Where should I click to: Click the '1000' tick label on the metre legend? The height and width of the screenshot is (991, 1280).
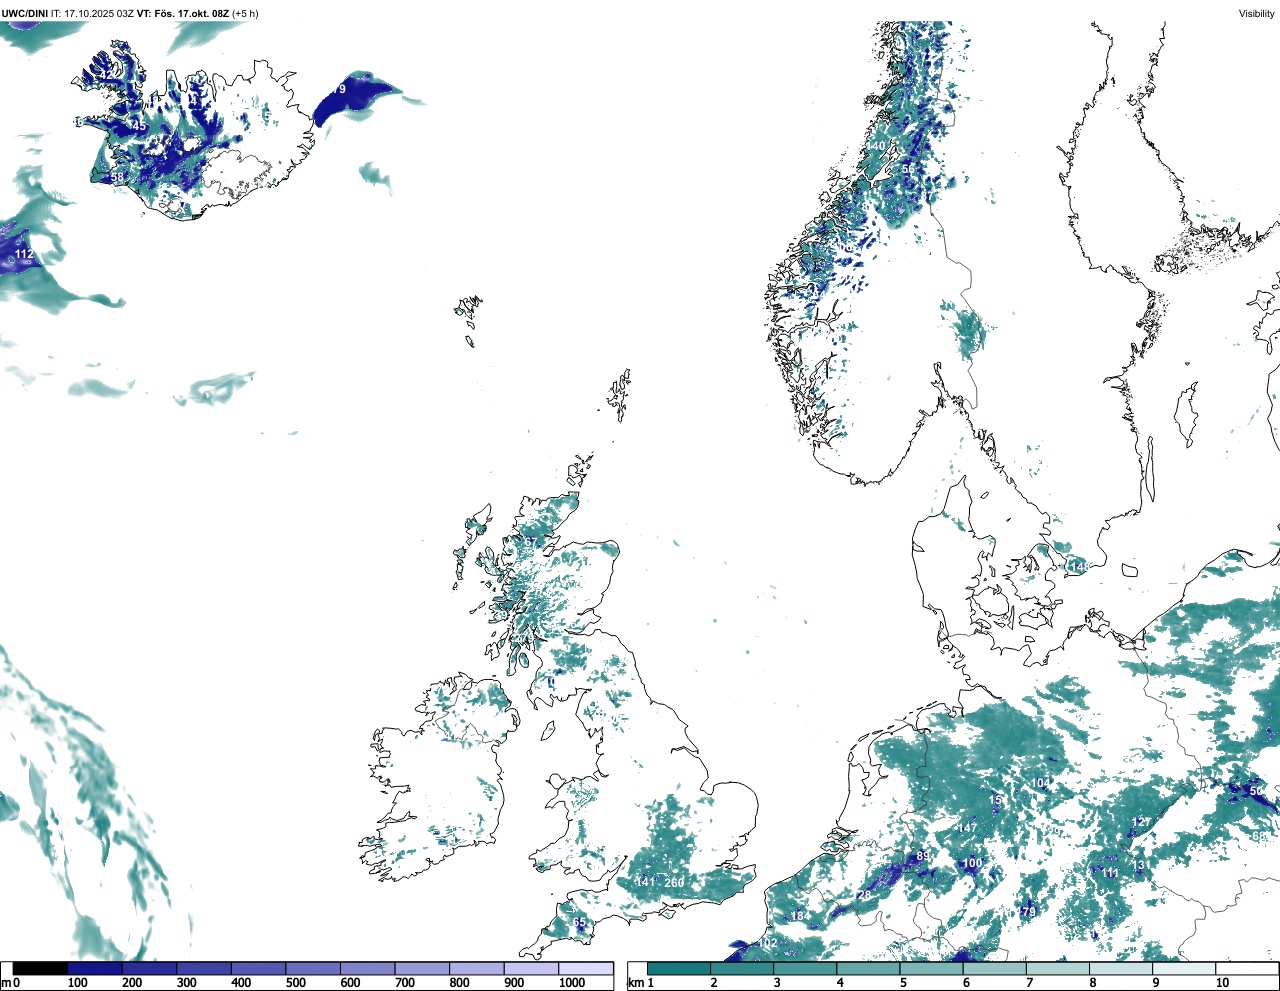pos(571,983)
